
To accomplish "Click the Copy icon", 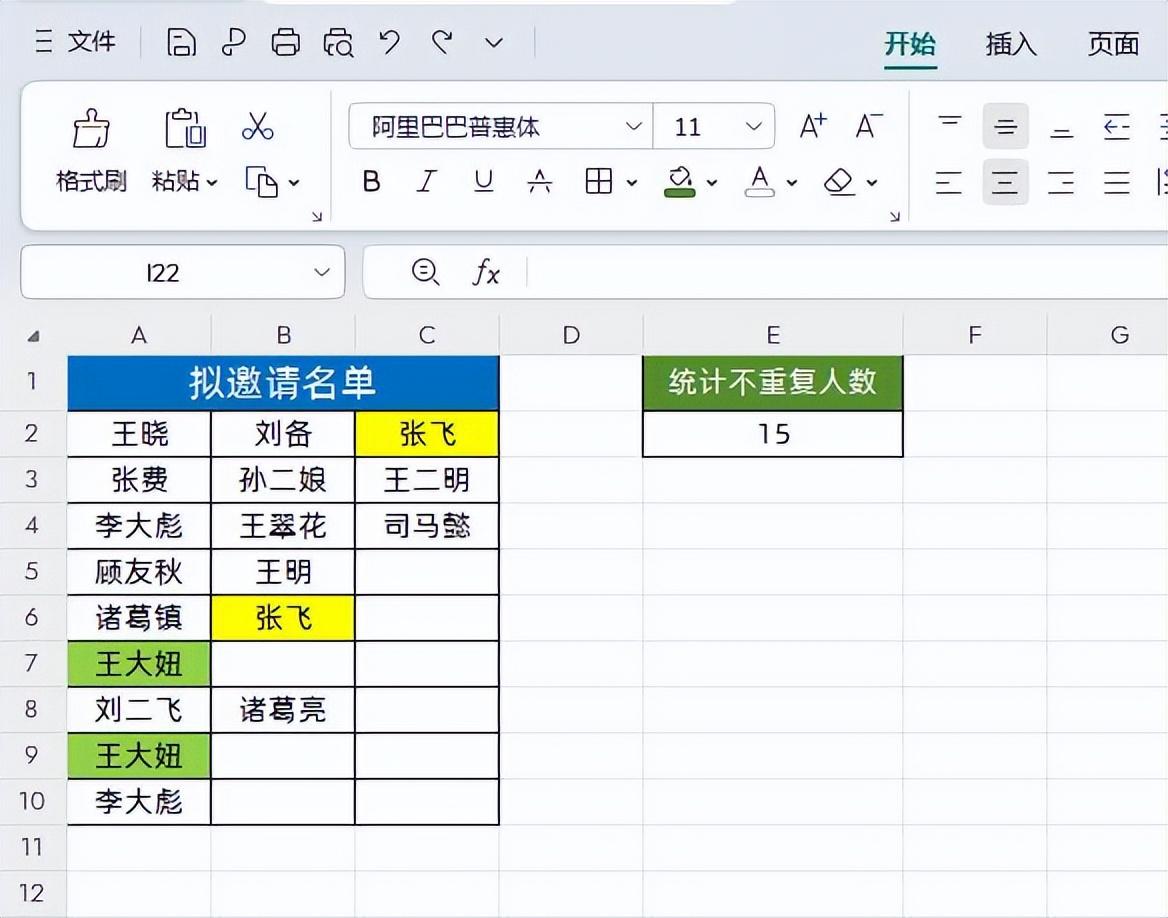I will (x=261, y=182).
